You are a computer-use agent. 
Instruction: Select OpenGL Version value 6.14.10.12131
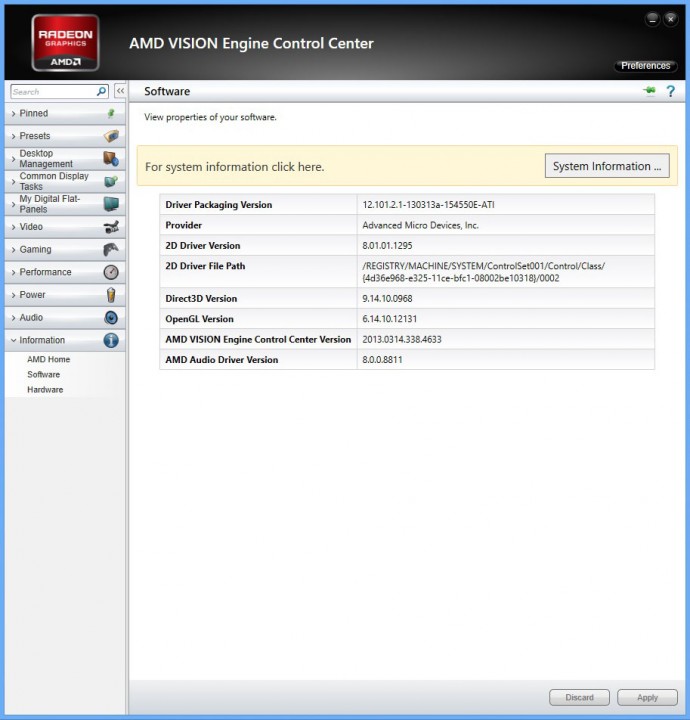pos(390,319)
